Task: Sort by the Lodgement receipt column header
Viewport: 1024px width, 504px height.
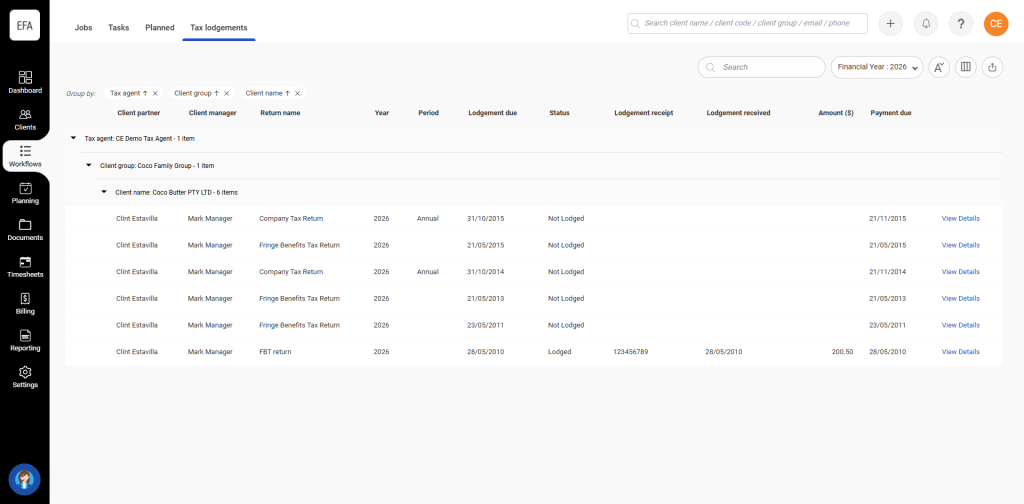Action: [643, 113]
